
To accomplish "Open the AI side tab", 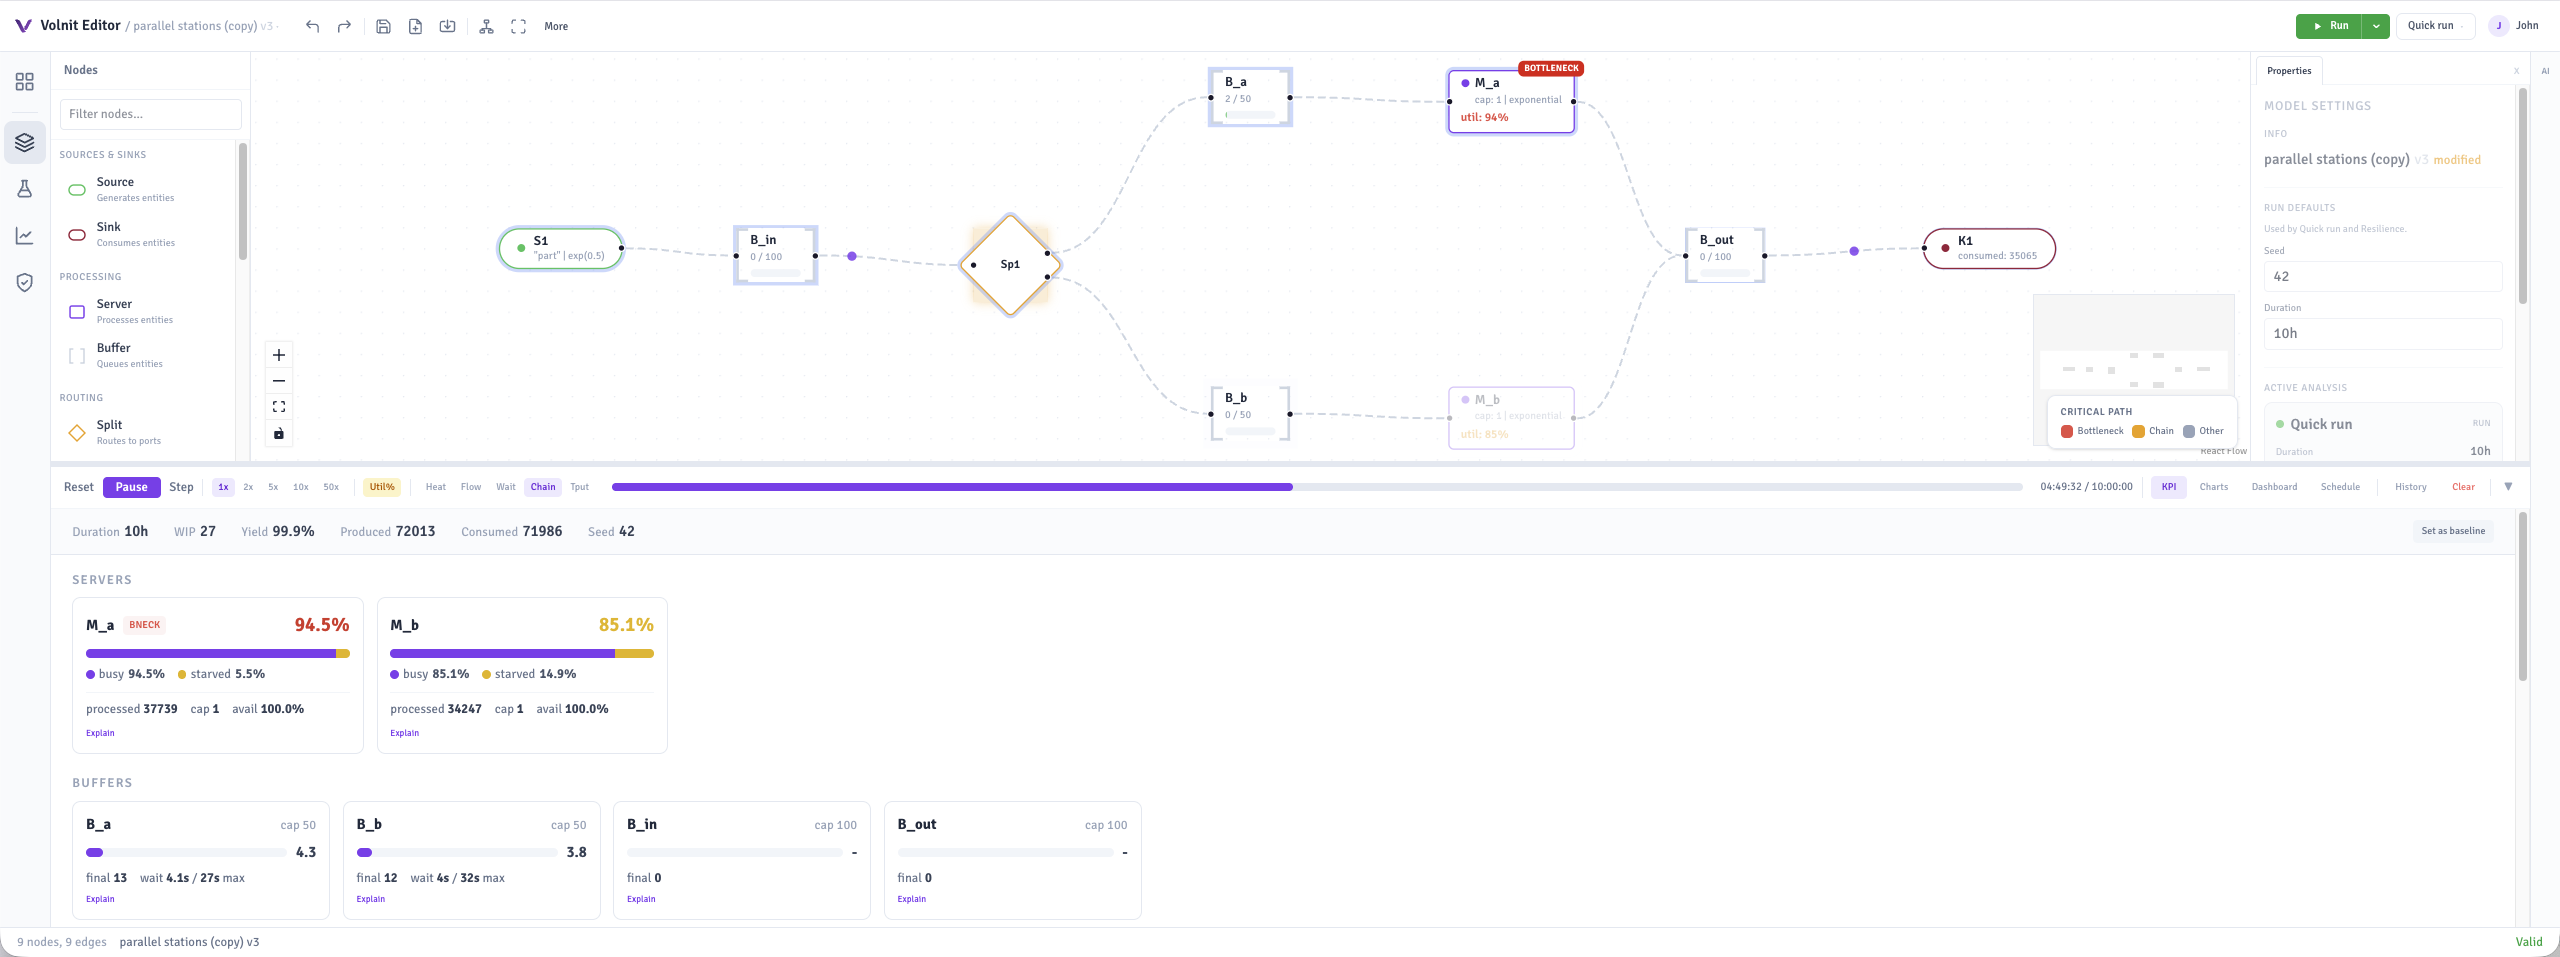I will [2545, 71].
